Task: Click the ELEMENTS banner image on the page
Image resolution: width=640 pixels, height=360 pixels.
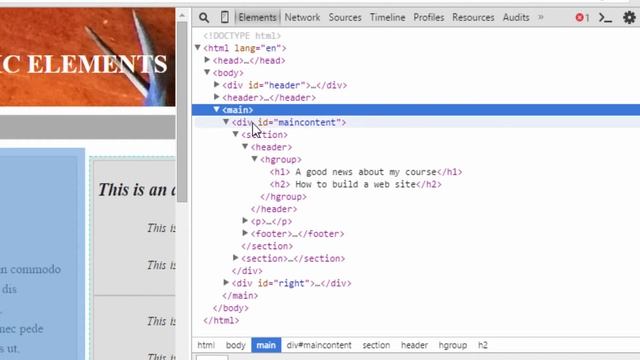Action: click(87, 57)
